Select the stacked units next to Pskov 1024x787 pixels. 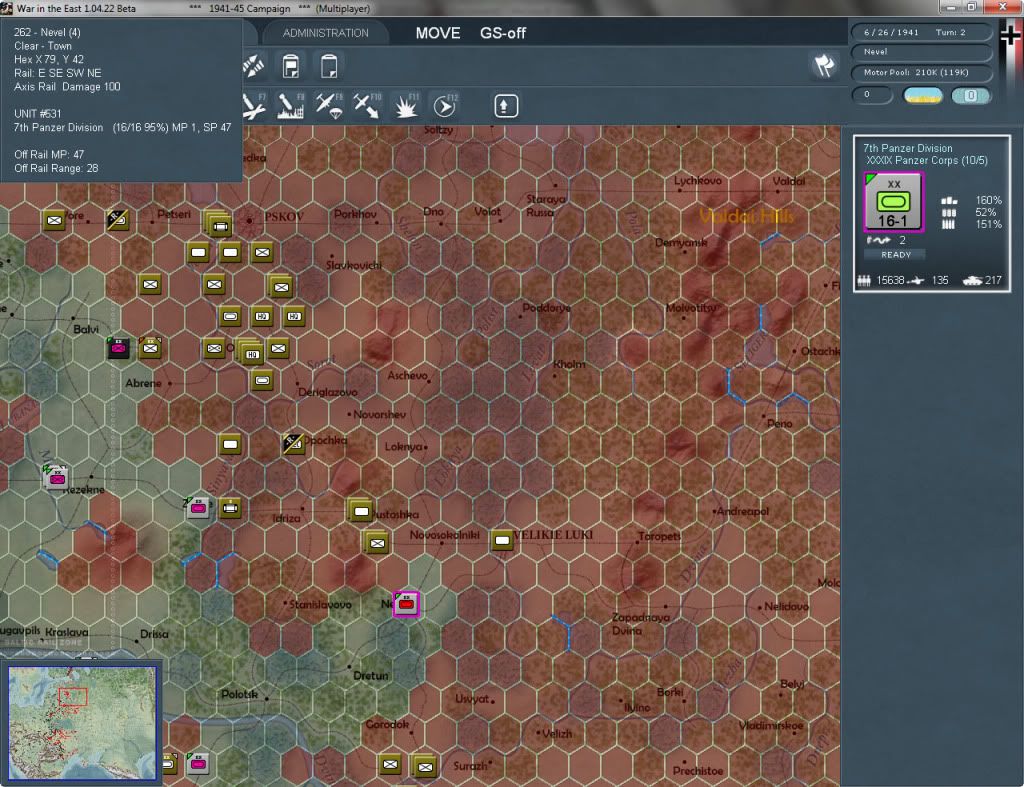pos(219,225)
